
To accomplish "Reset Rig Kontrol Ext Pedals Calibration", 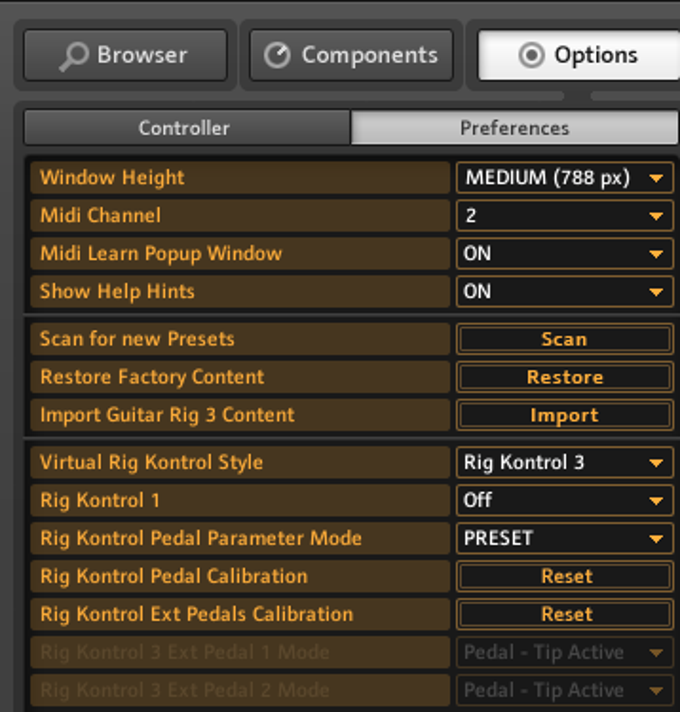I will click(564, 614).
